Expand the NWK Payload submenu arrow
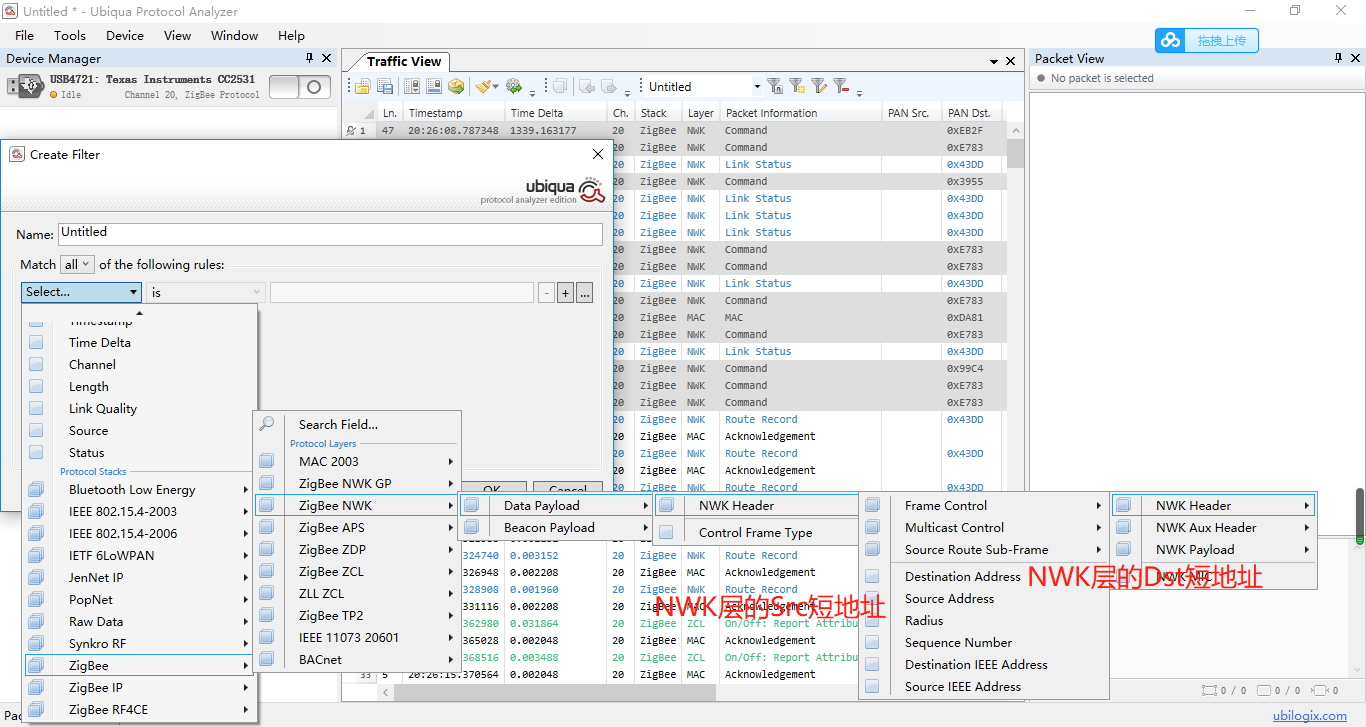This screenshot has height=727, width=1366. click(x=1307, y=549)
